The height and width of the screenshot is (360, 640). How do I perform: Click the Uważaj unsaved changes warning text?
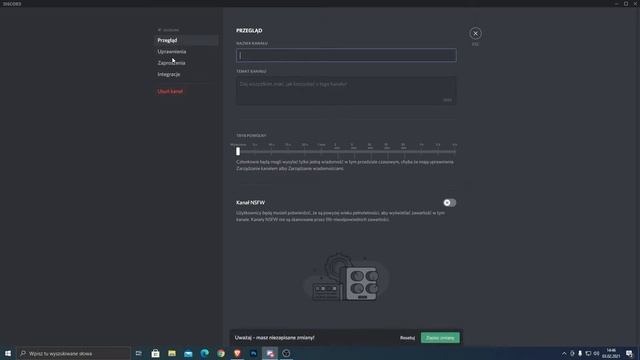coord(274,338)
